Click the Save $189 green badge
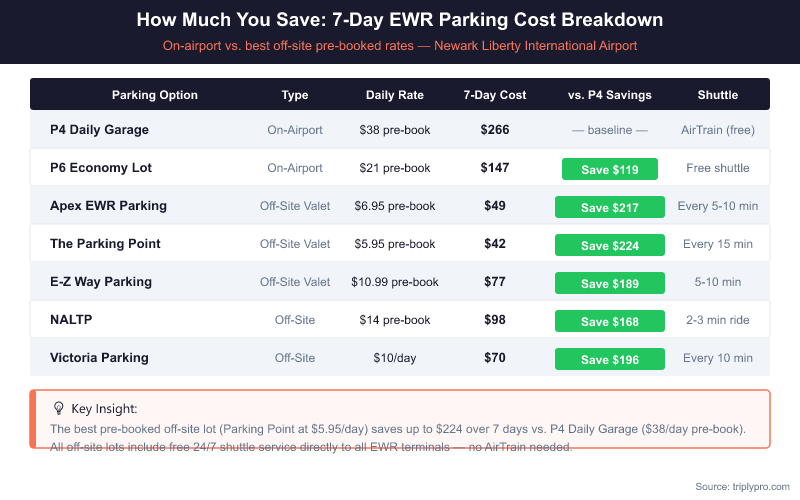The image size is (800, 500). coord(609,283)
